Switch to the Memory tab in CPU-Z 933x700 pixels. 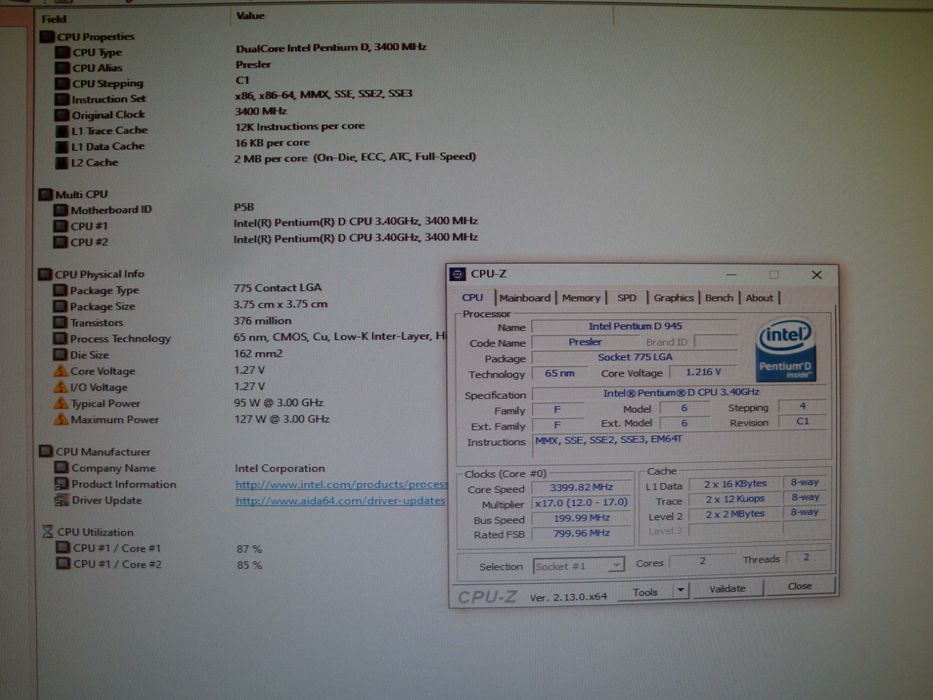click(x=581, y=298)
